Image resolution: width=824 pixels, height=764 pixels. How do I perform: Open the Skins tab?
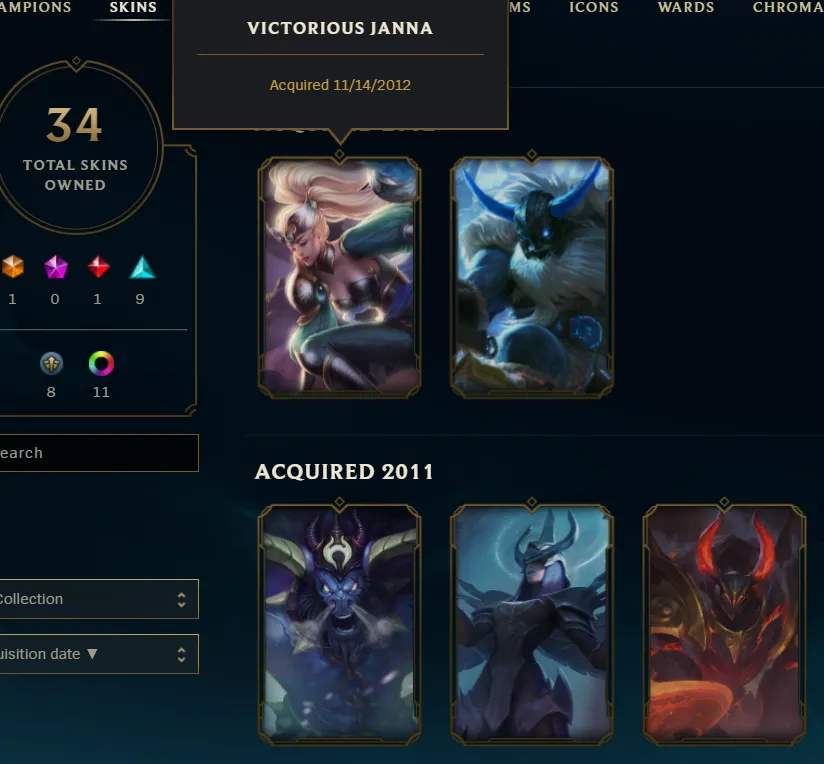133,7
